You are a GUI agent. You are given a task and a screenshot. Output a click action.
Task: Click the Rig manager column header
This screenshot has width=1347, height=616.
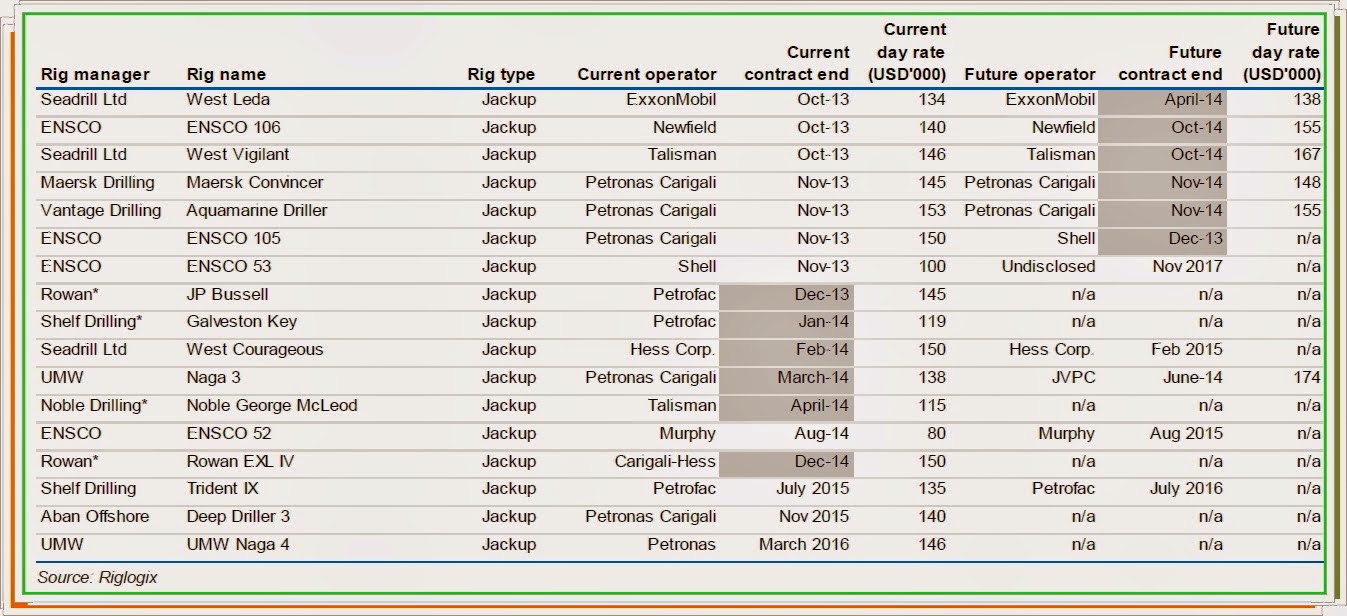coord(95,74)
